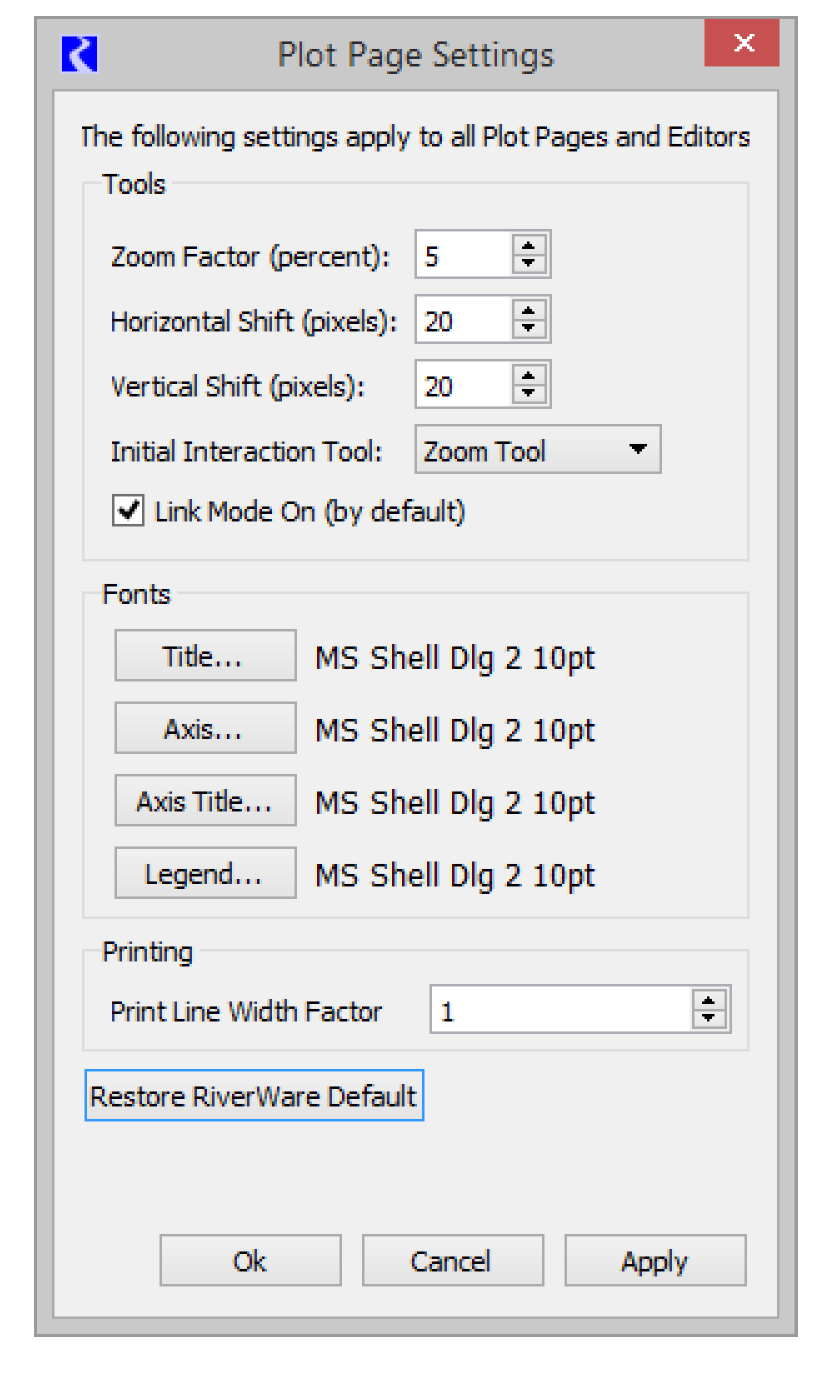The height and width of the screenshot is (1400, 825).
Task: Increase Horizontal Shift using up arrow
Action: pyautogui.click(x=529, y=312)
